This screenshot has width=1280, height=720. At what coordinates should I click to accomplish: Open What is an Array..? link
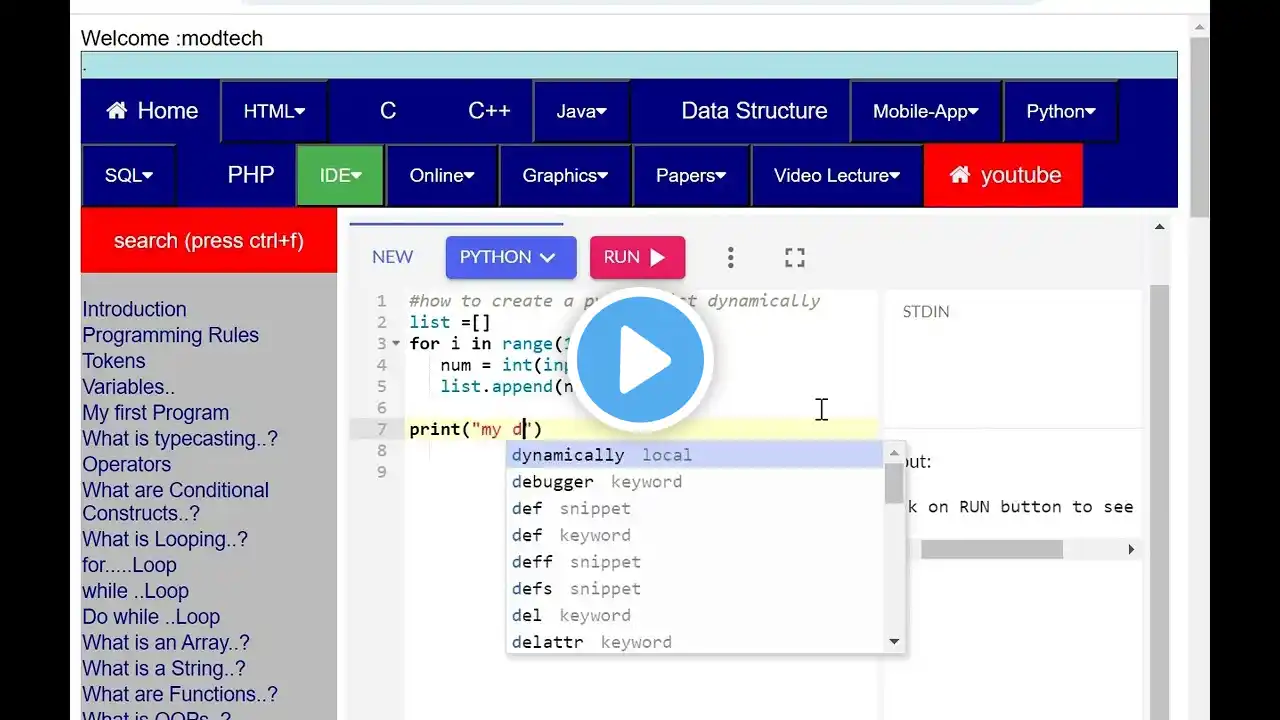[x=166, y=644]
